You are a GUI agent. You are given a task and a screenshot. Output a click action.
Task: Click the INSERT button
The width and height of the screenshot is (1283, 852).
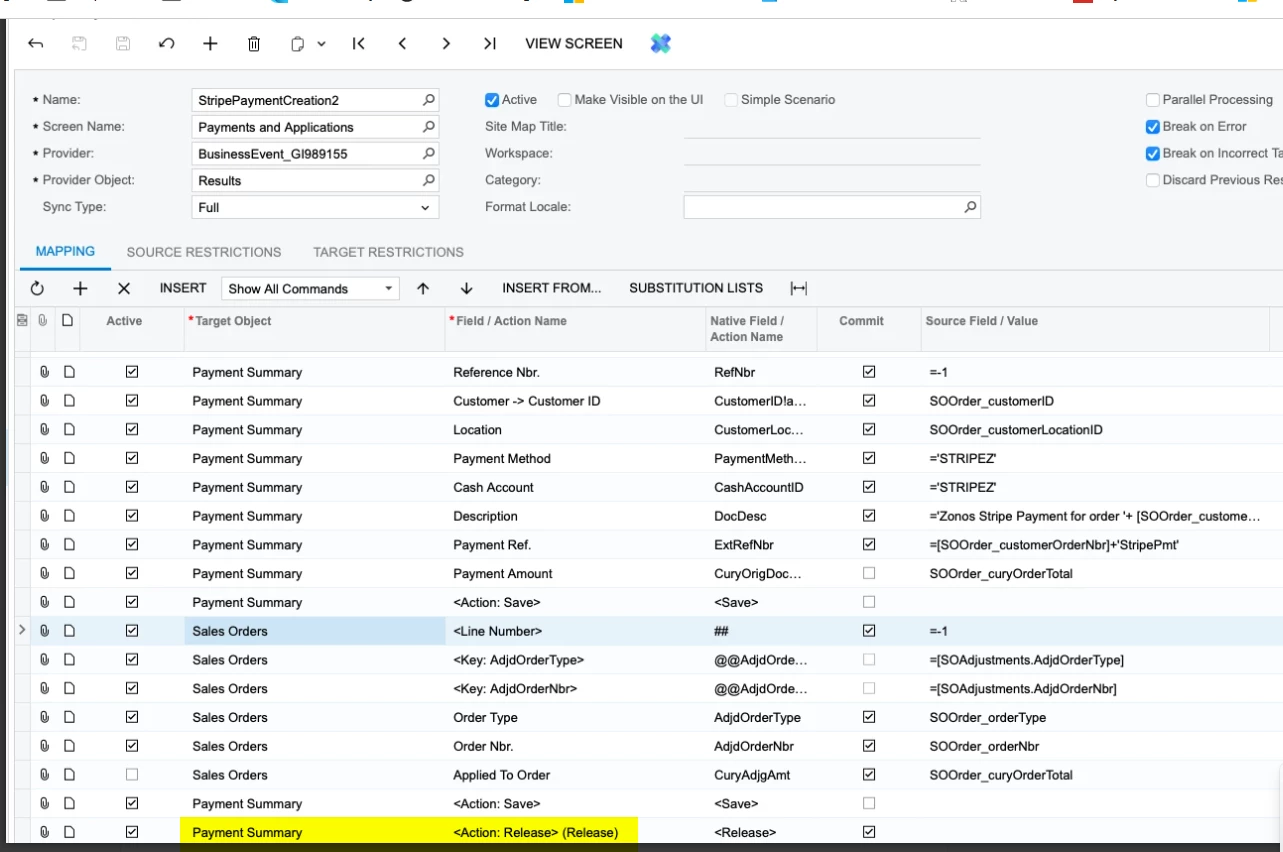point(183,288)
